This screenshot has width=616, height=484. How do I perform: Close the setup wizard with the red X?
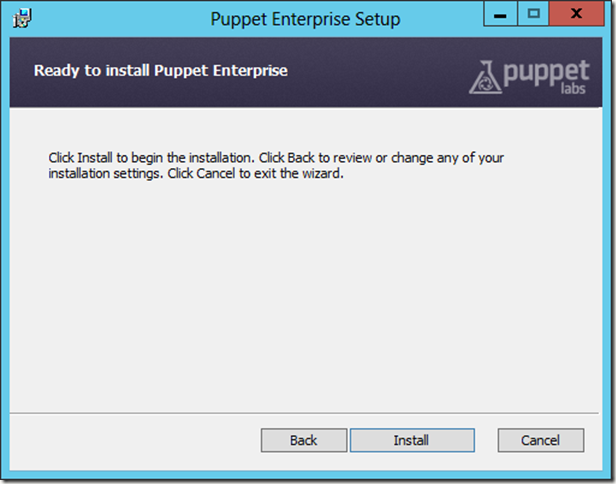(x=578, y=16)
